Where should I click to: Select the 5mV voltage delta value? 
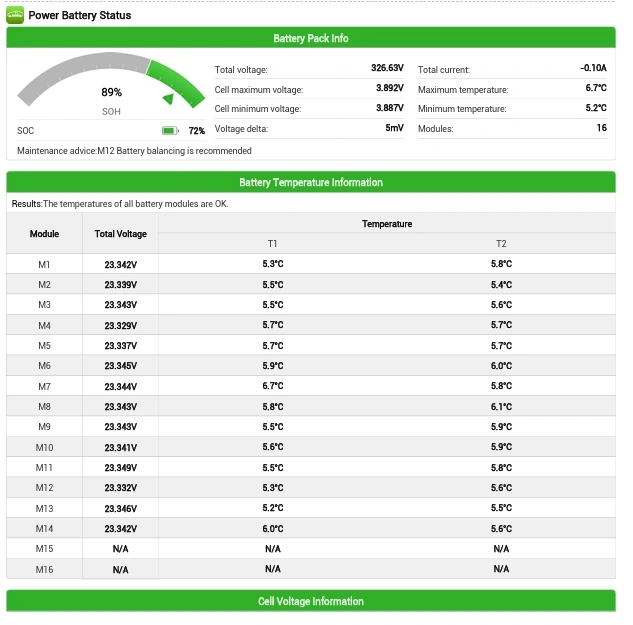click(x=394, y=129)
